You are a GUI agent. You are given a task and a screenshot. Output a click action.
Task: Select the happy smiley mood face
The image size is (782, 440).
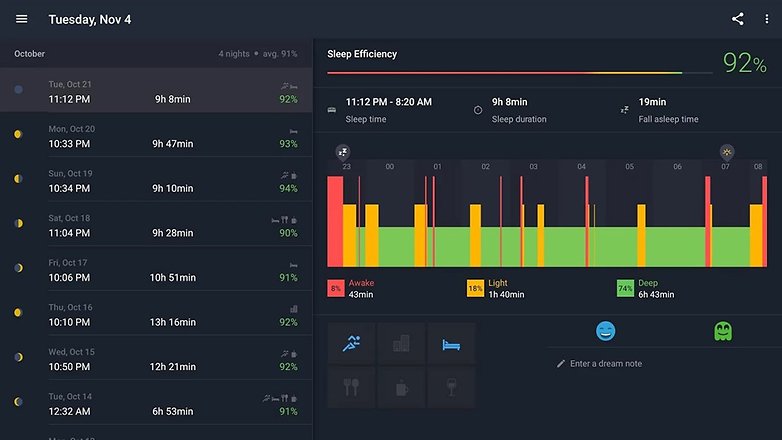point(605,331)
